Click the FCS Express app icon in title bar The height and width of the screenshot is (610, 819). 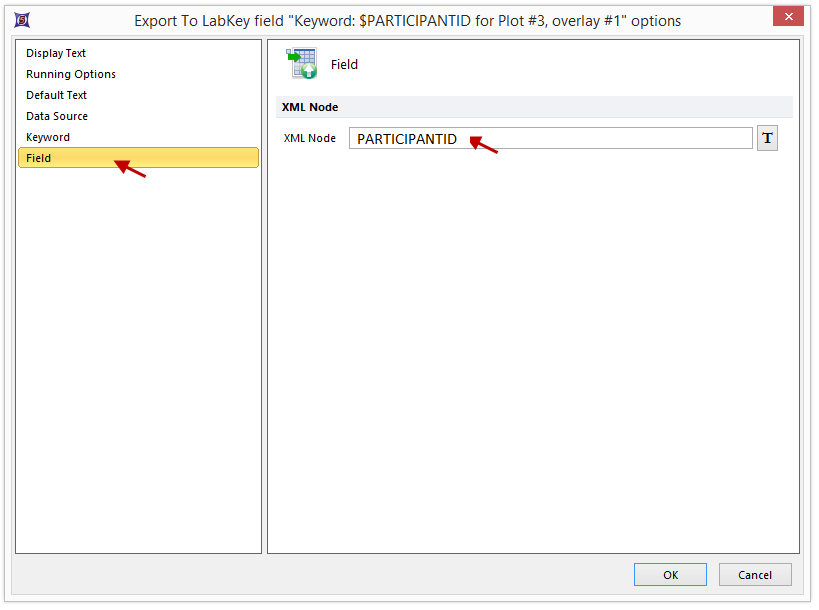[x=22, y=20]
